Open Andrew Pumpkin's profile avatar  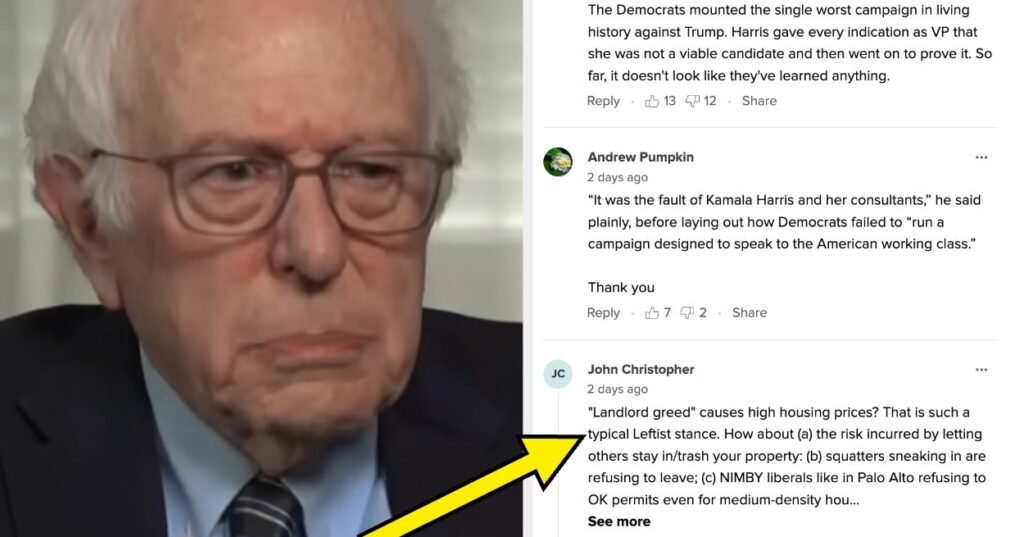(558, 162)
